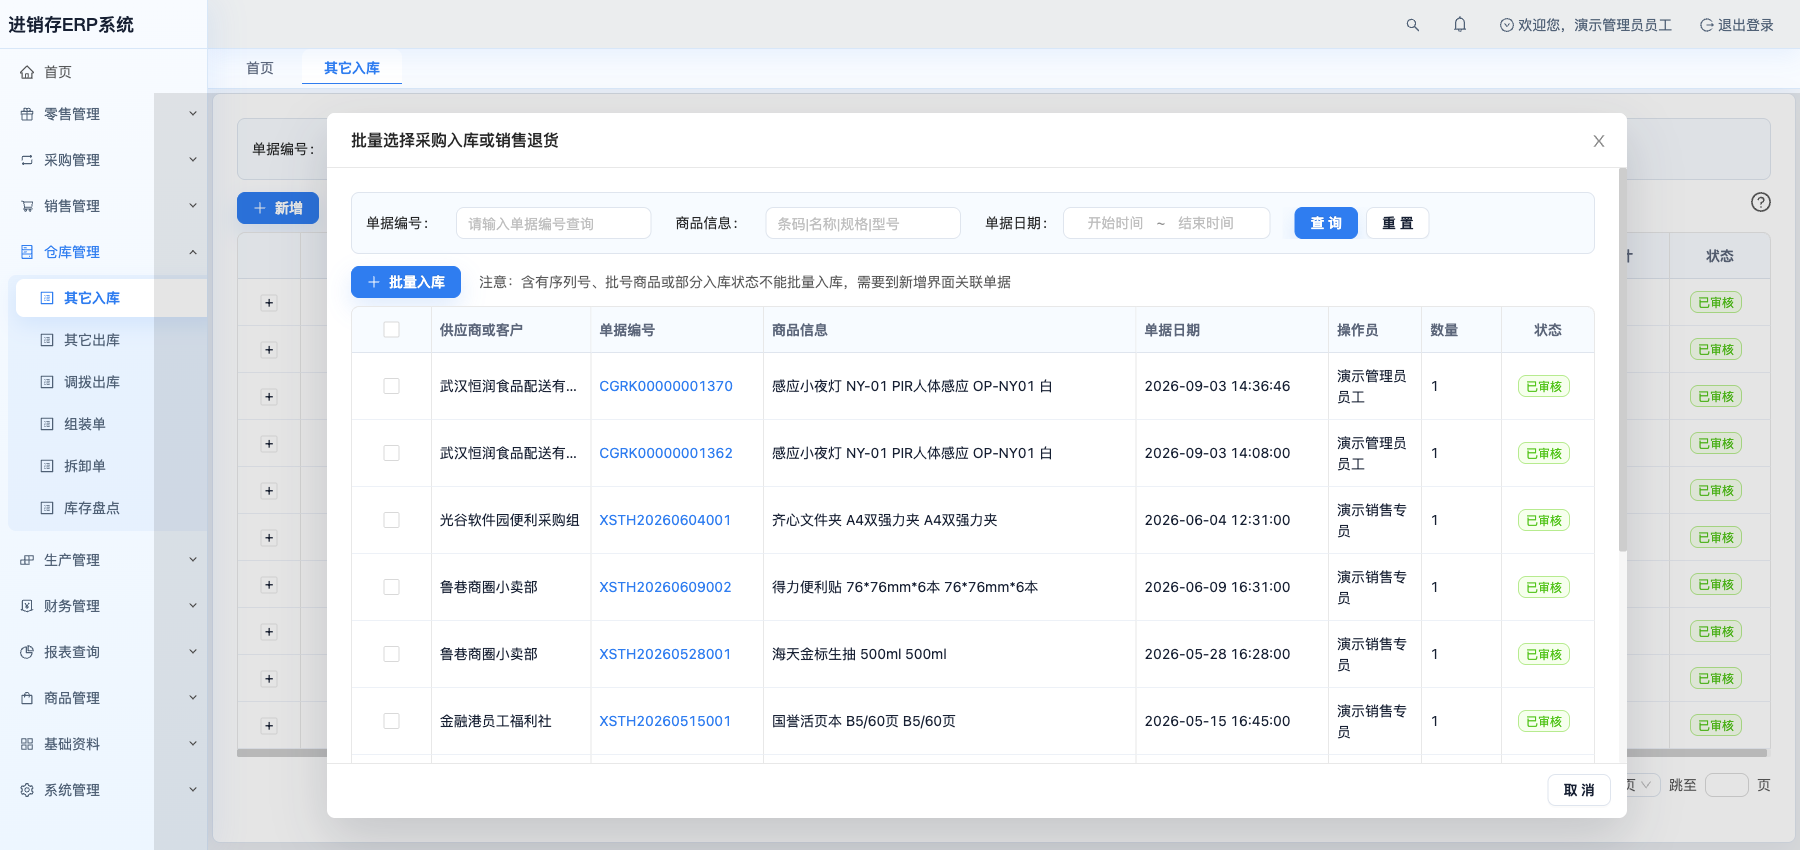This screenshot has width=1800, height=850.
Task: Expand the 商品管理 menu chevron
Action: click(x=193, y=698)
